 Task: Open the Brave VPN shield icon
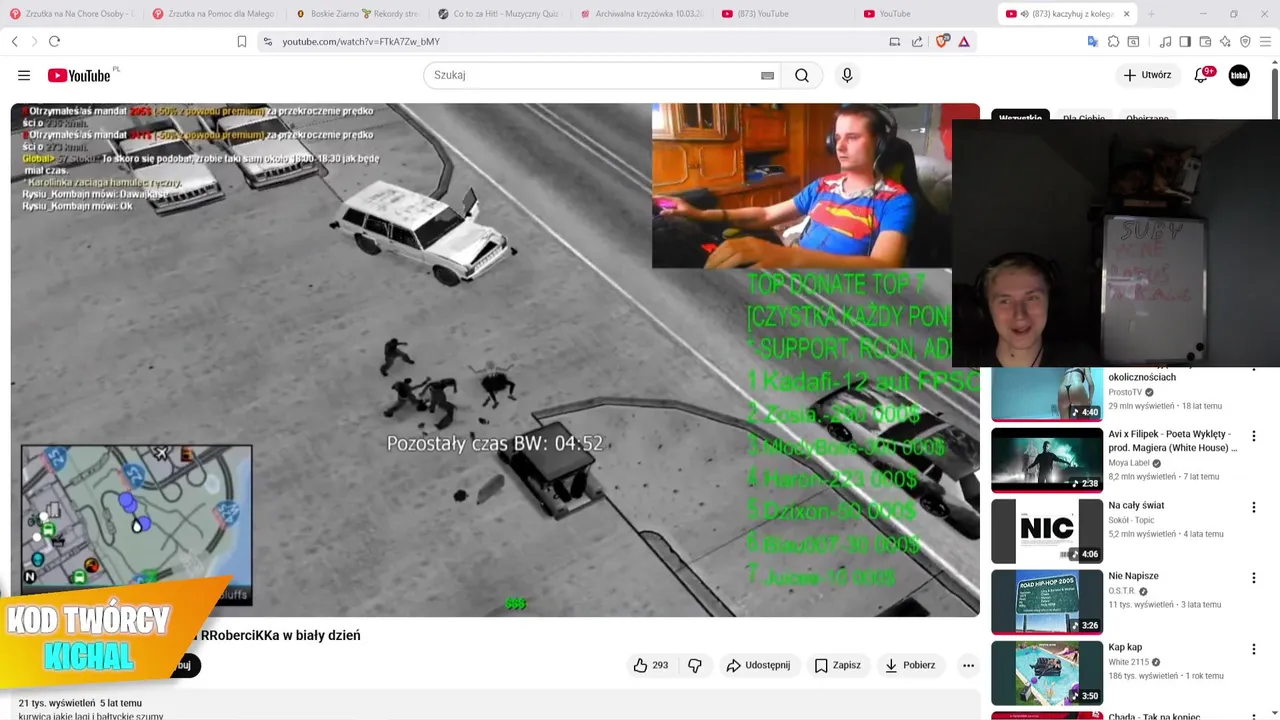coord(1245,41)
